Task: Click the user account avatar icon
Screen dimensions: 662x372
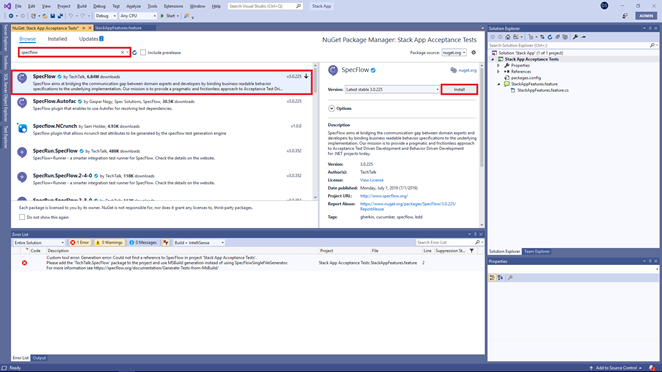Action: coord(604,6)
